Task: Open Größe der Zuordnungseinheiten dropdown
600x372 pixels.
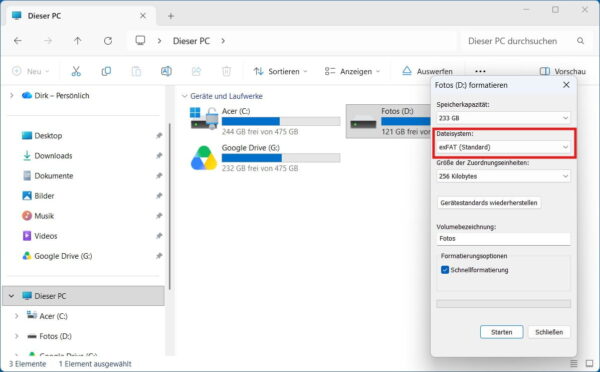Action: pos(503,176)
